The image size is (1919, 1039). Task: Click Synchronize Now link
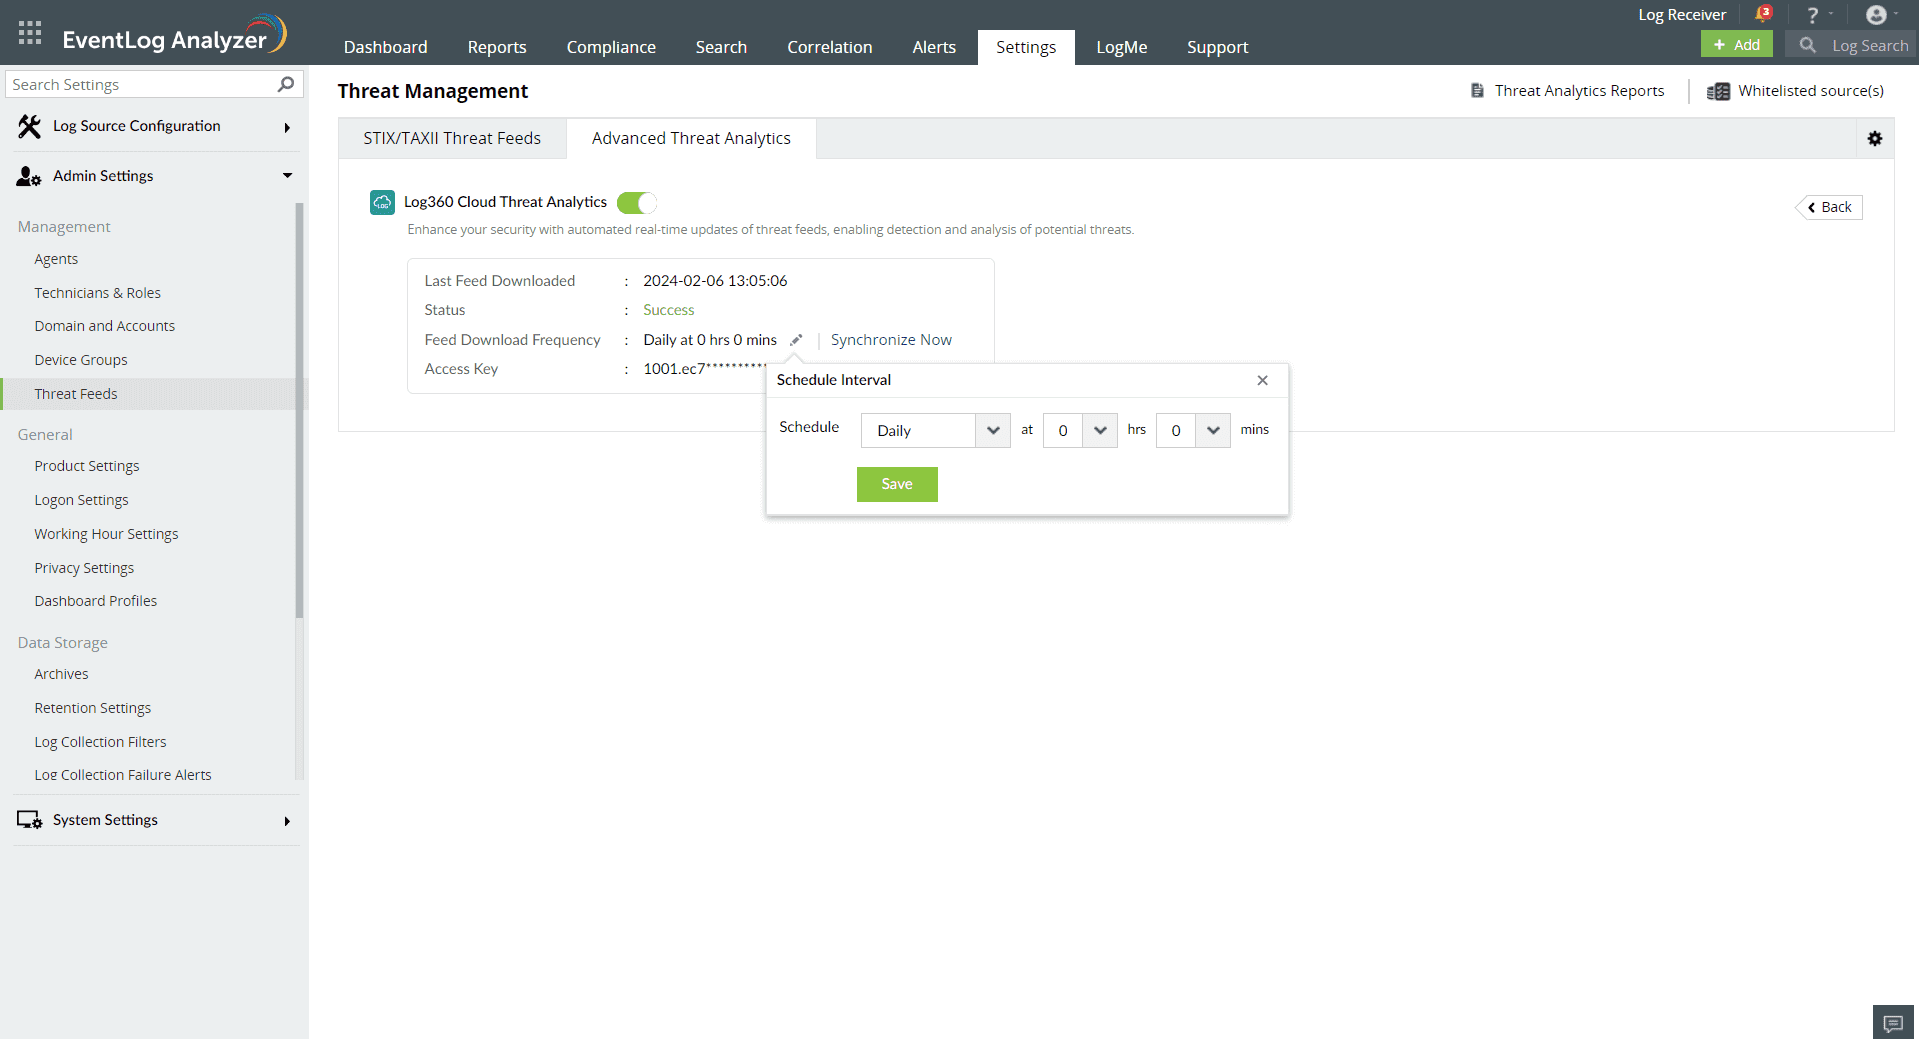891,340
